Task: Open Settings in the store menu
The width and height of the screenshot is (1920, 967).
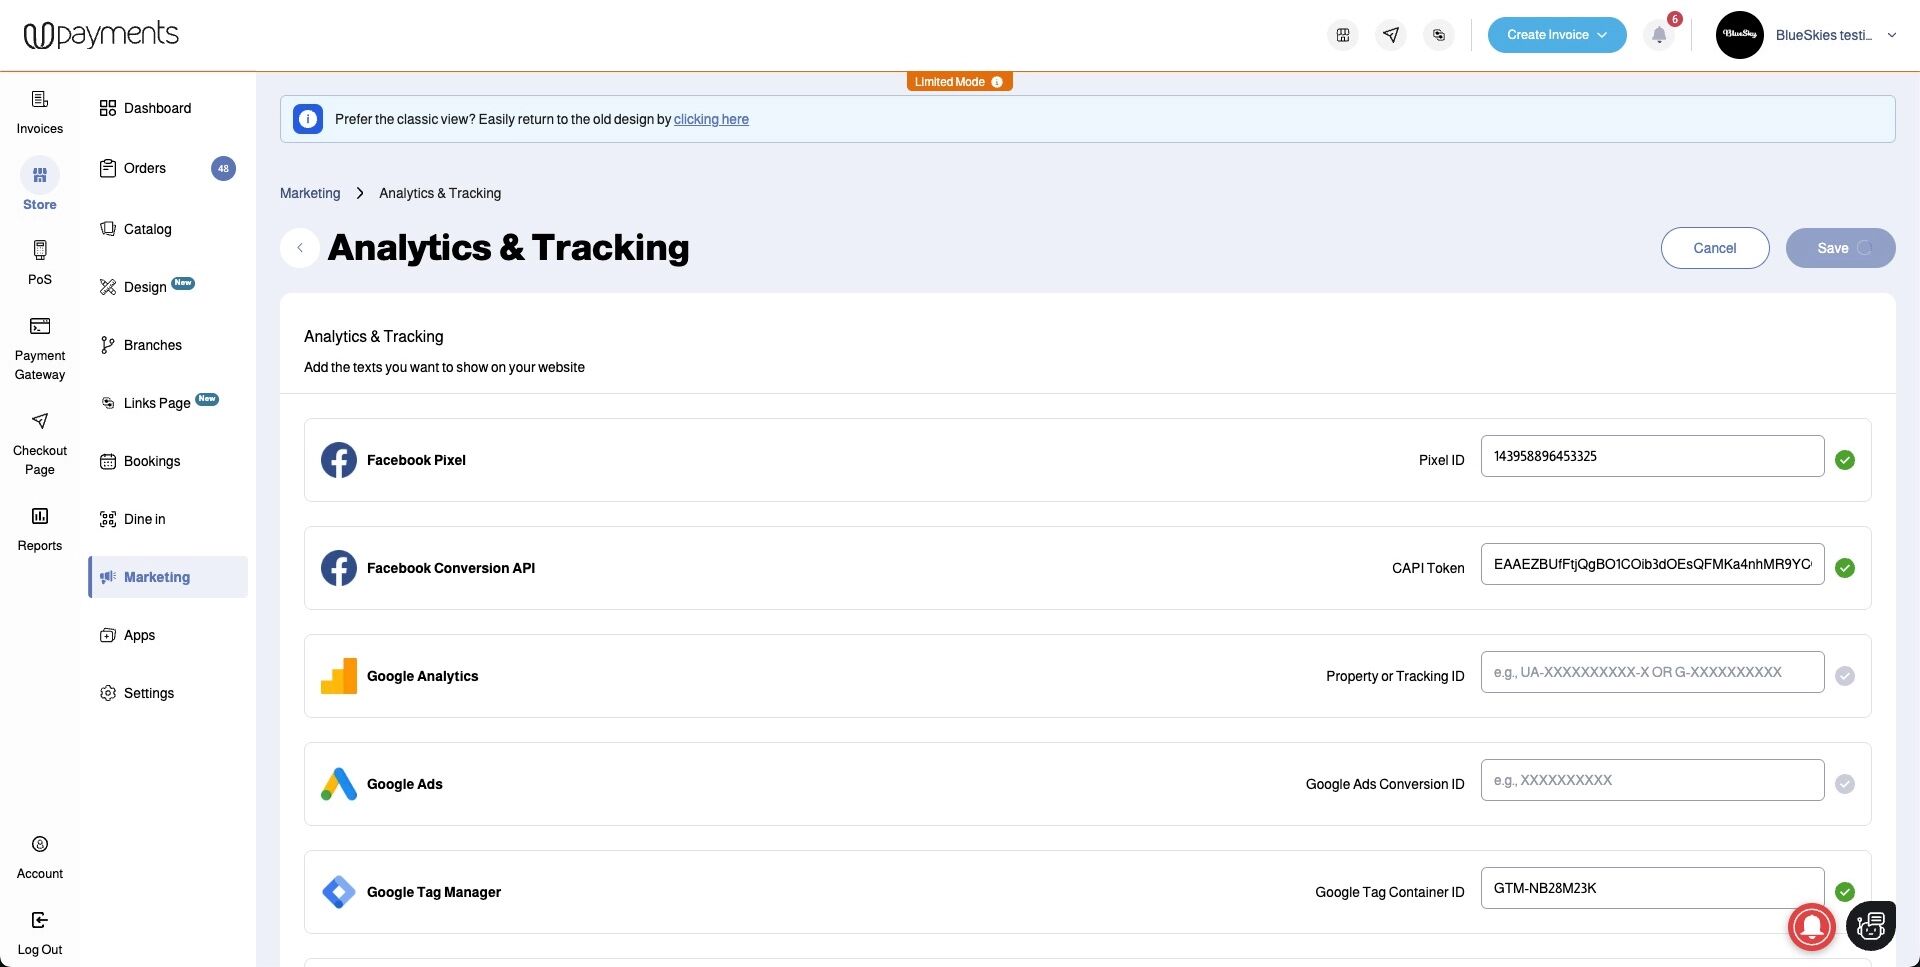Action: point(167,693)
